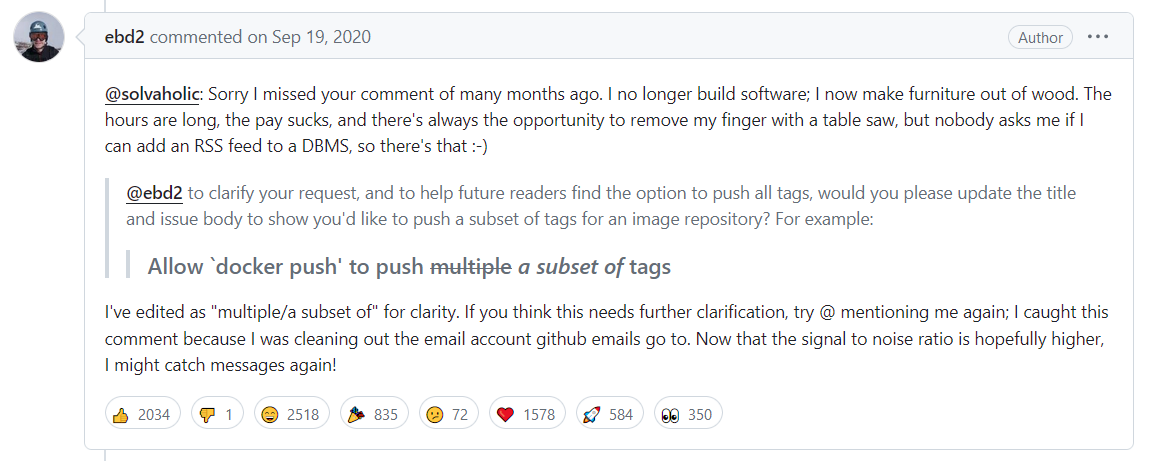1155x461 pixels.
Task: Click the italic text "a subset of"
Action: point(570,266)
